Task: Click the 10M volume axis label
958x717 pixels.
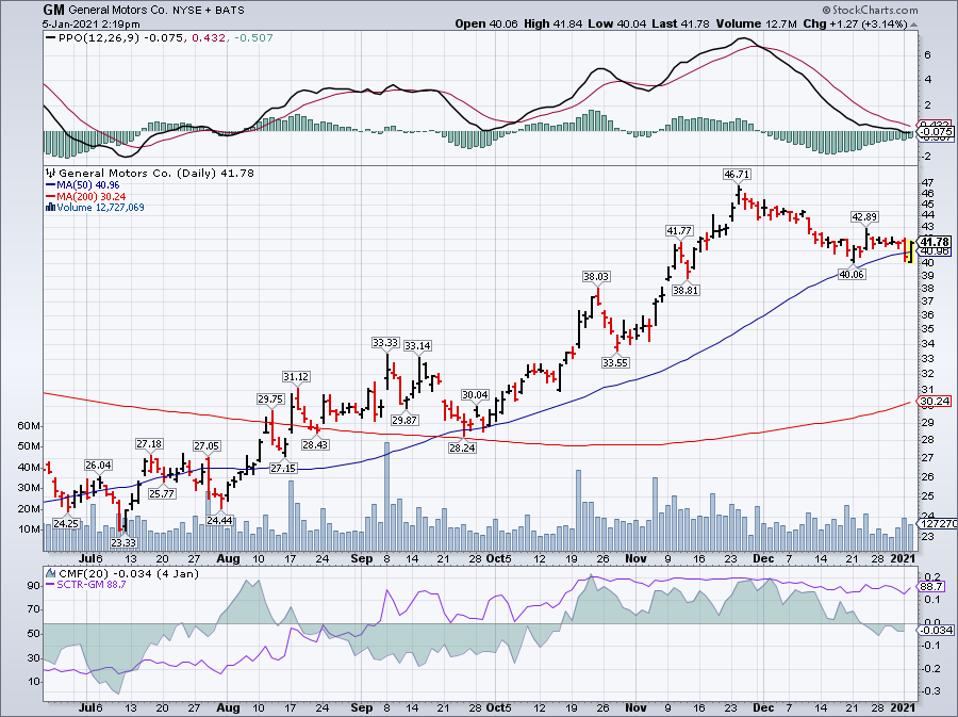Action: pos(29,529)
